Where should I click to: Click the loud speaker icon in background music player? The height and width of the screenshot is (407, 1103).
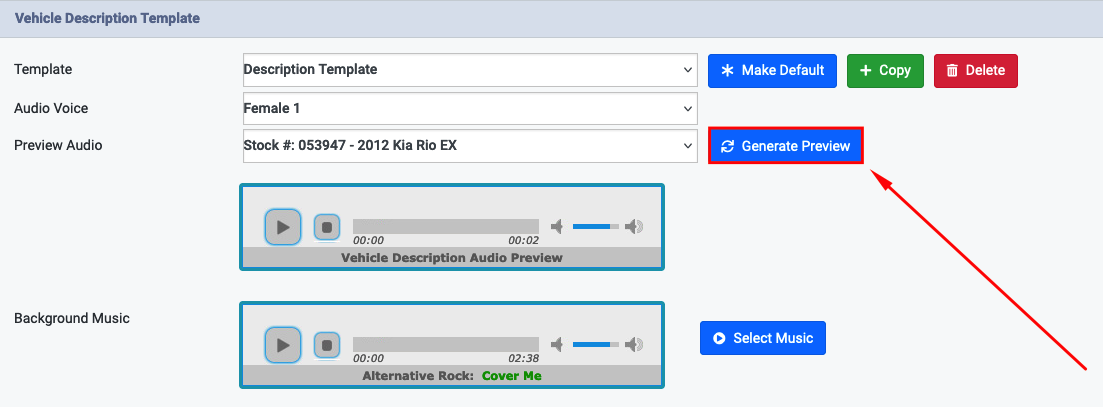[x=635, y=344]
